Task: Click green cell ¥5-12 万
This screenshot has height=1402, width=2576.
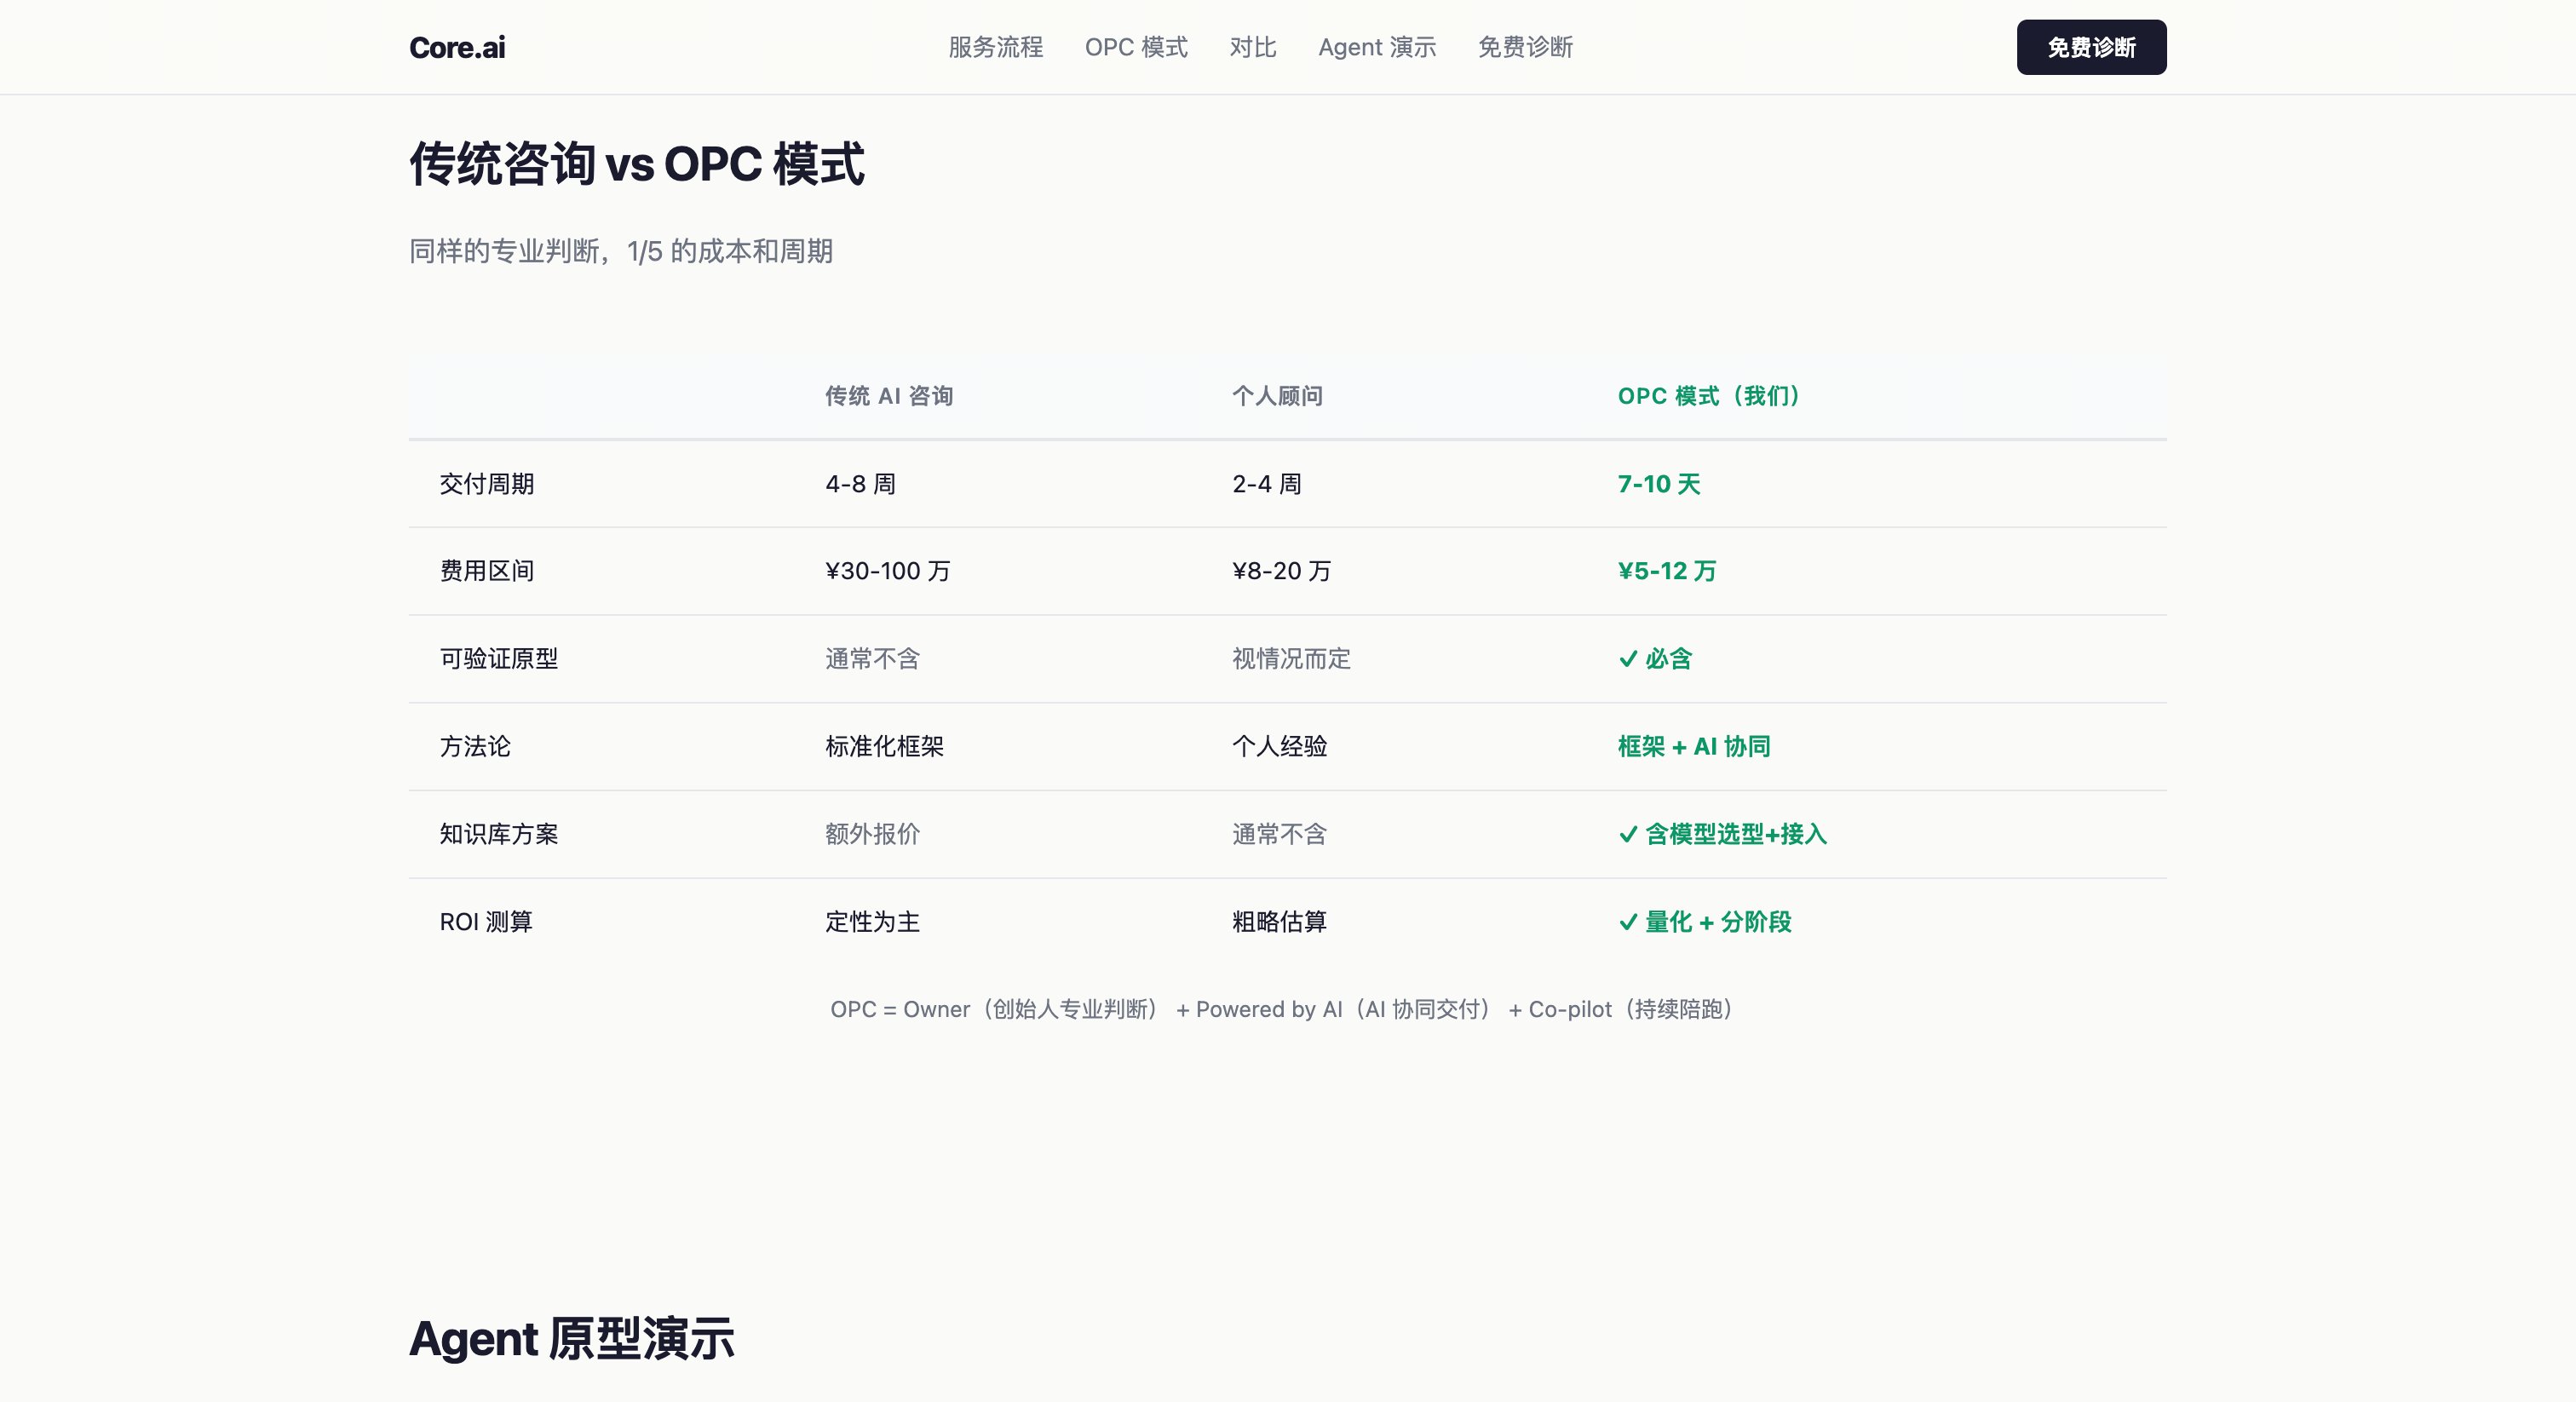Action: (1667, 571)
